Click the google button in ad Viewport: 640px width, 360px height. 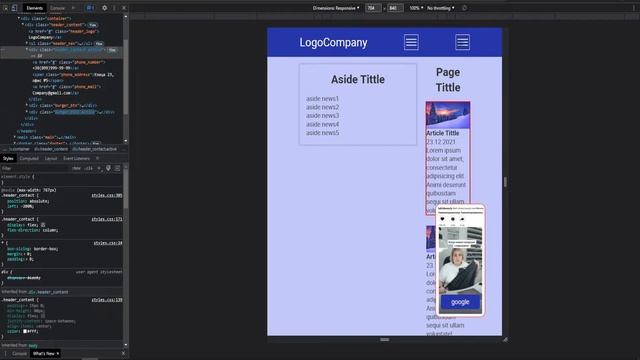(x=460, y=302)
